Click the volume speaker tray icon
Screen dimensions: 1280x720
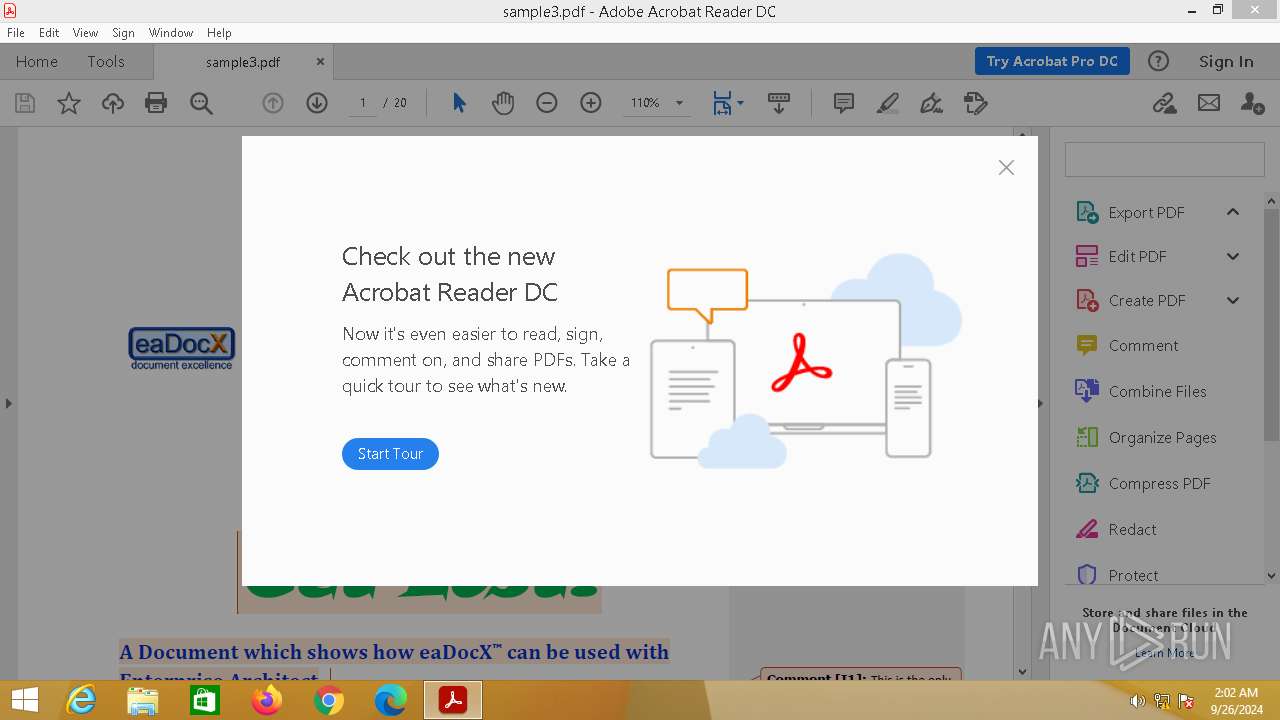(1138, 701)
